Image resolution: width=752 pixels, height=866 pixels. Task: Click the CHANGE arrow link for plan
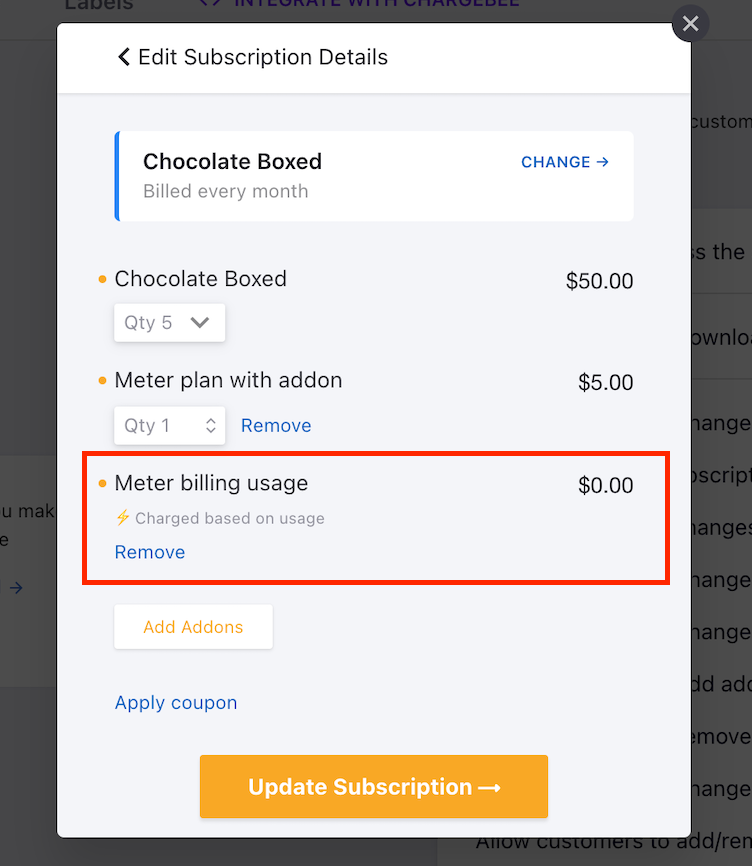tap(565, 162)
